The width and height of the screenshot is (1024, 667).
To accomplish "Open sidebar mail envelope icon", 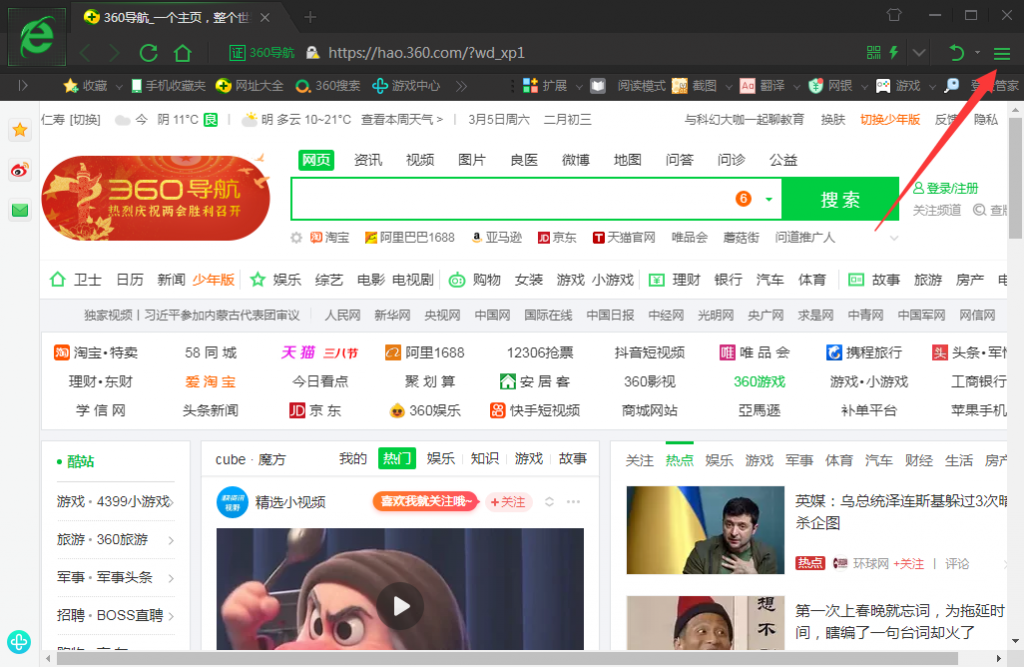I will coord(20,210).
